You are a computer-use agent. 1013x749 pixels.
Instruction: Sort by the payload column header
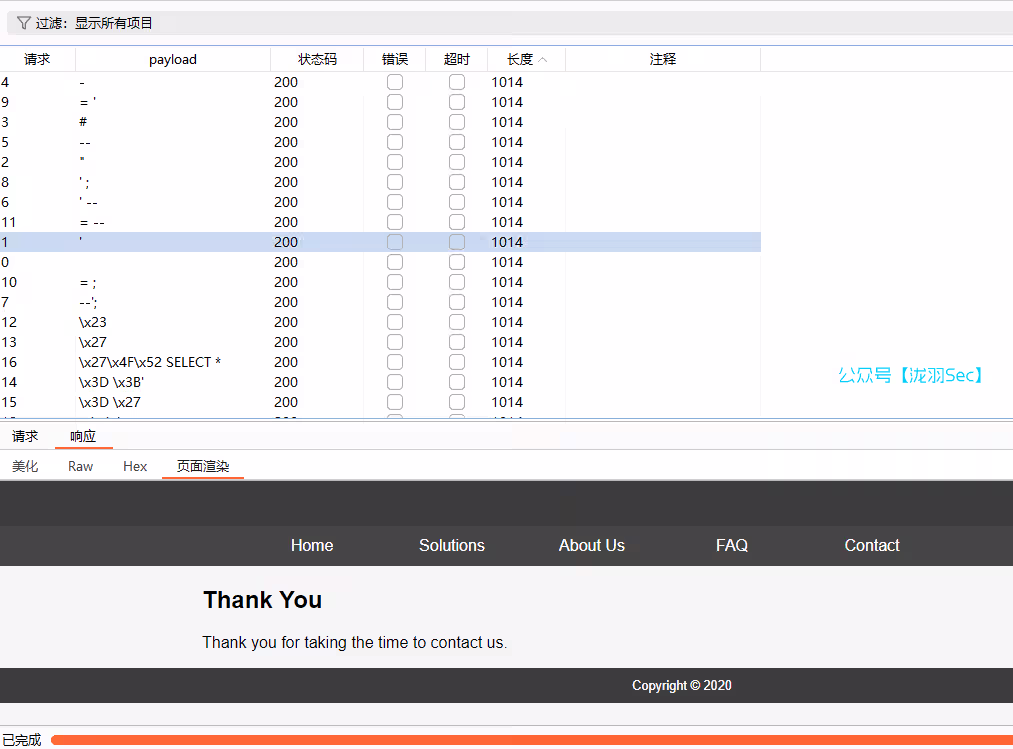(x=173, y=60)
